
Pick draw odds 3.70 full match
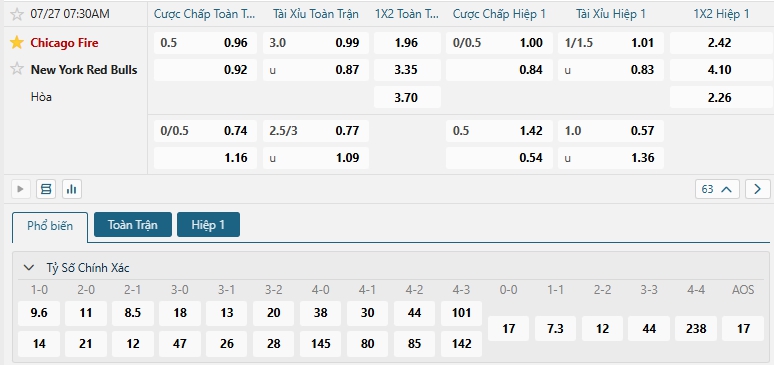[407, 97]
